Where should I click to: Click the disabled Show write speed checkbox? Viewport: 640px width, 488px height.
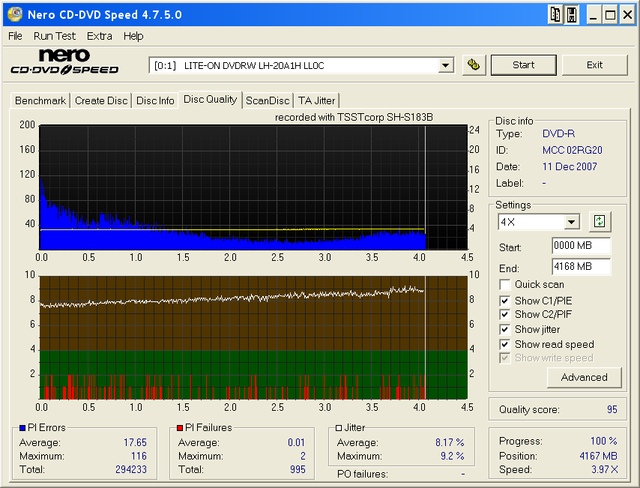coord(505,358)
